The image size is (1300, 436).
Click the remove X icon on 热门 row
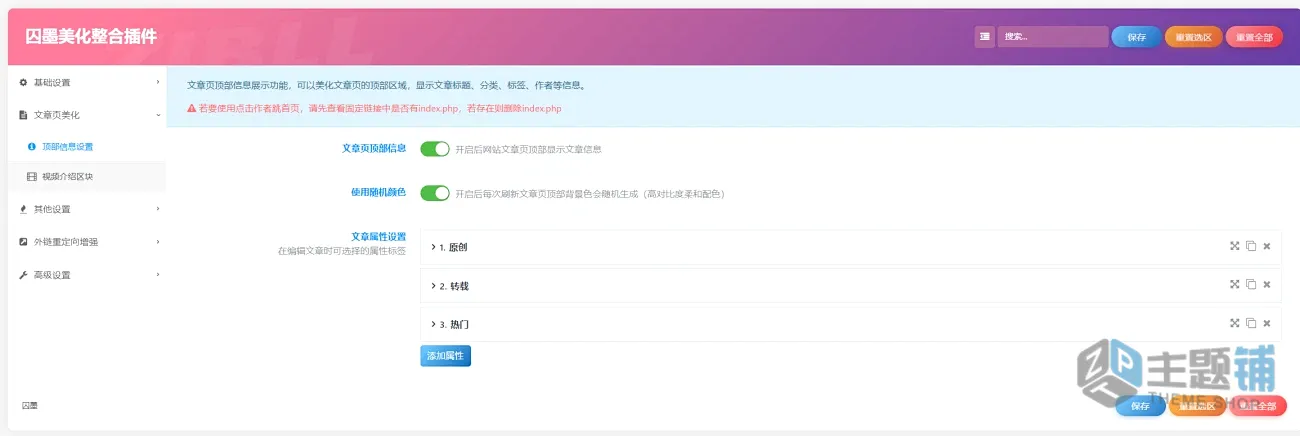click(1266, 323)
